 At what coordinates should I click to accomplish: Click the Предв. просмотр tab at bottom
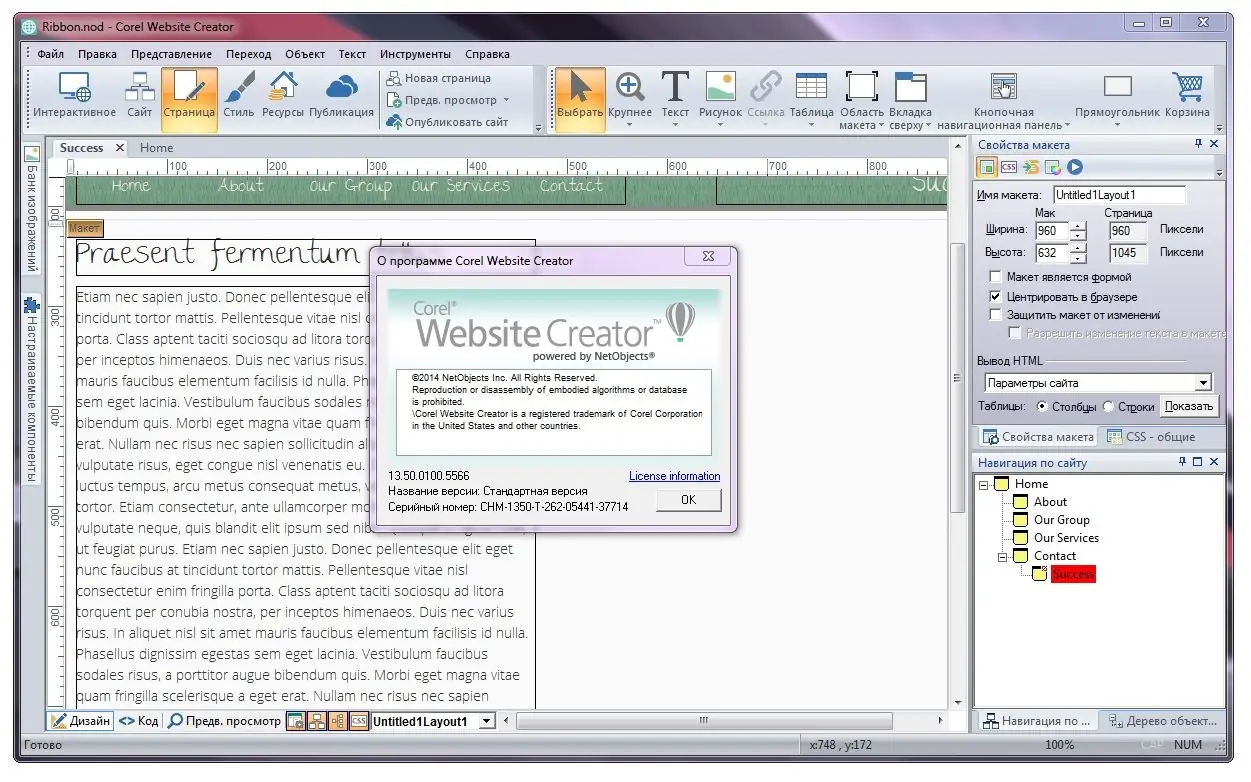(224, 721)
